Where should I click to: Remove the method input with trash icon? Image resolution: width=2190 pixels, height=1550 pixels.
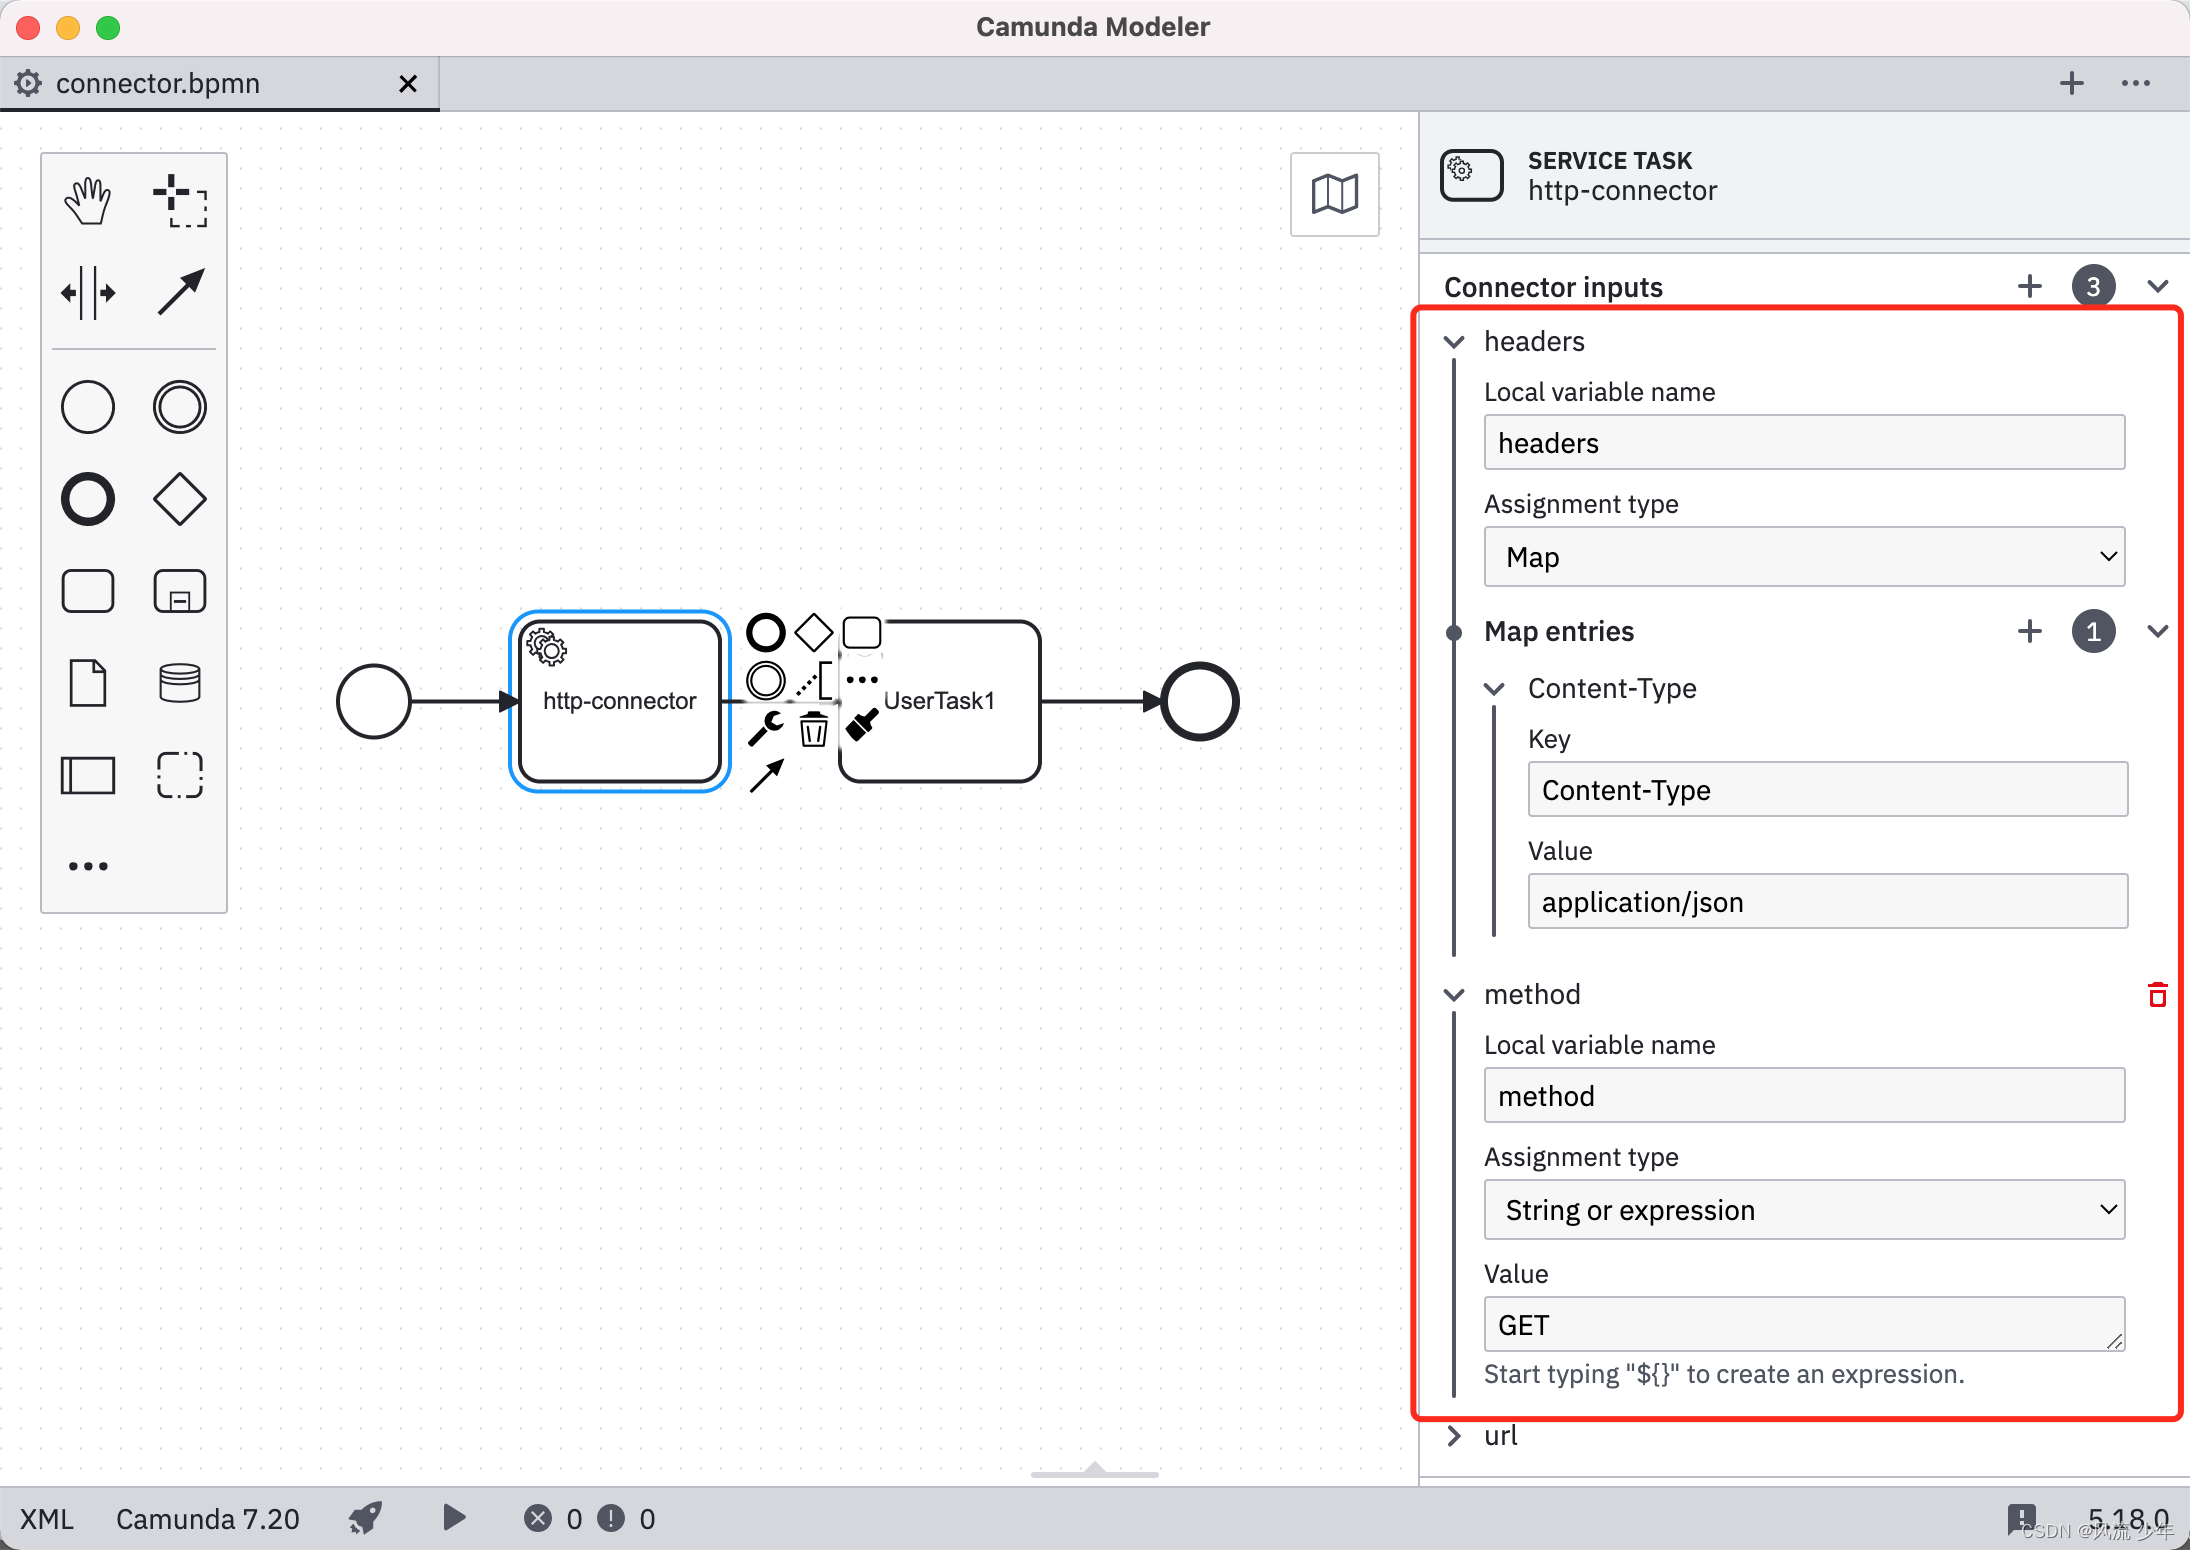2157,995
